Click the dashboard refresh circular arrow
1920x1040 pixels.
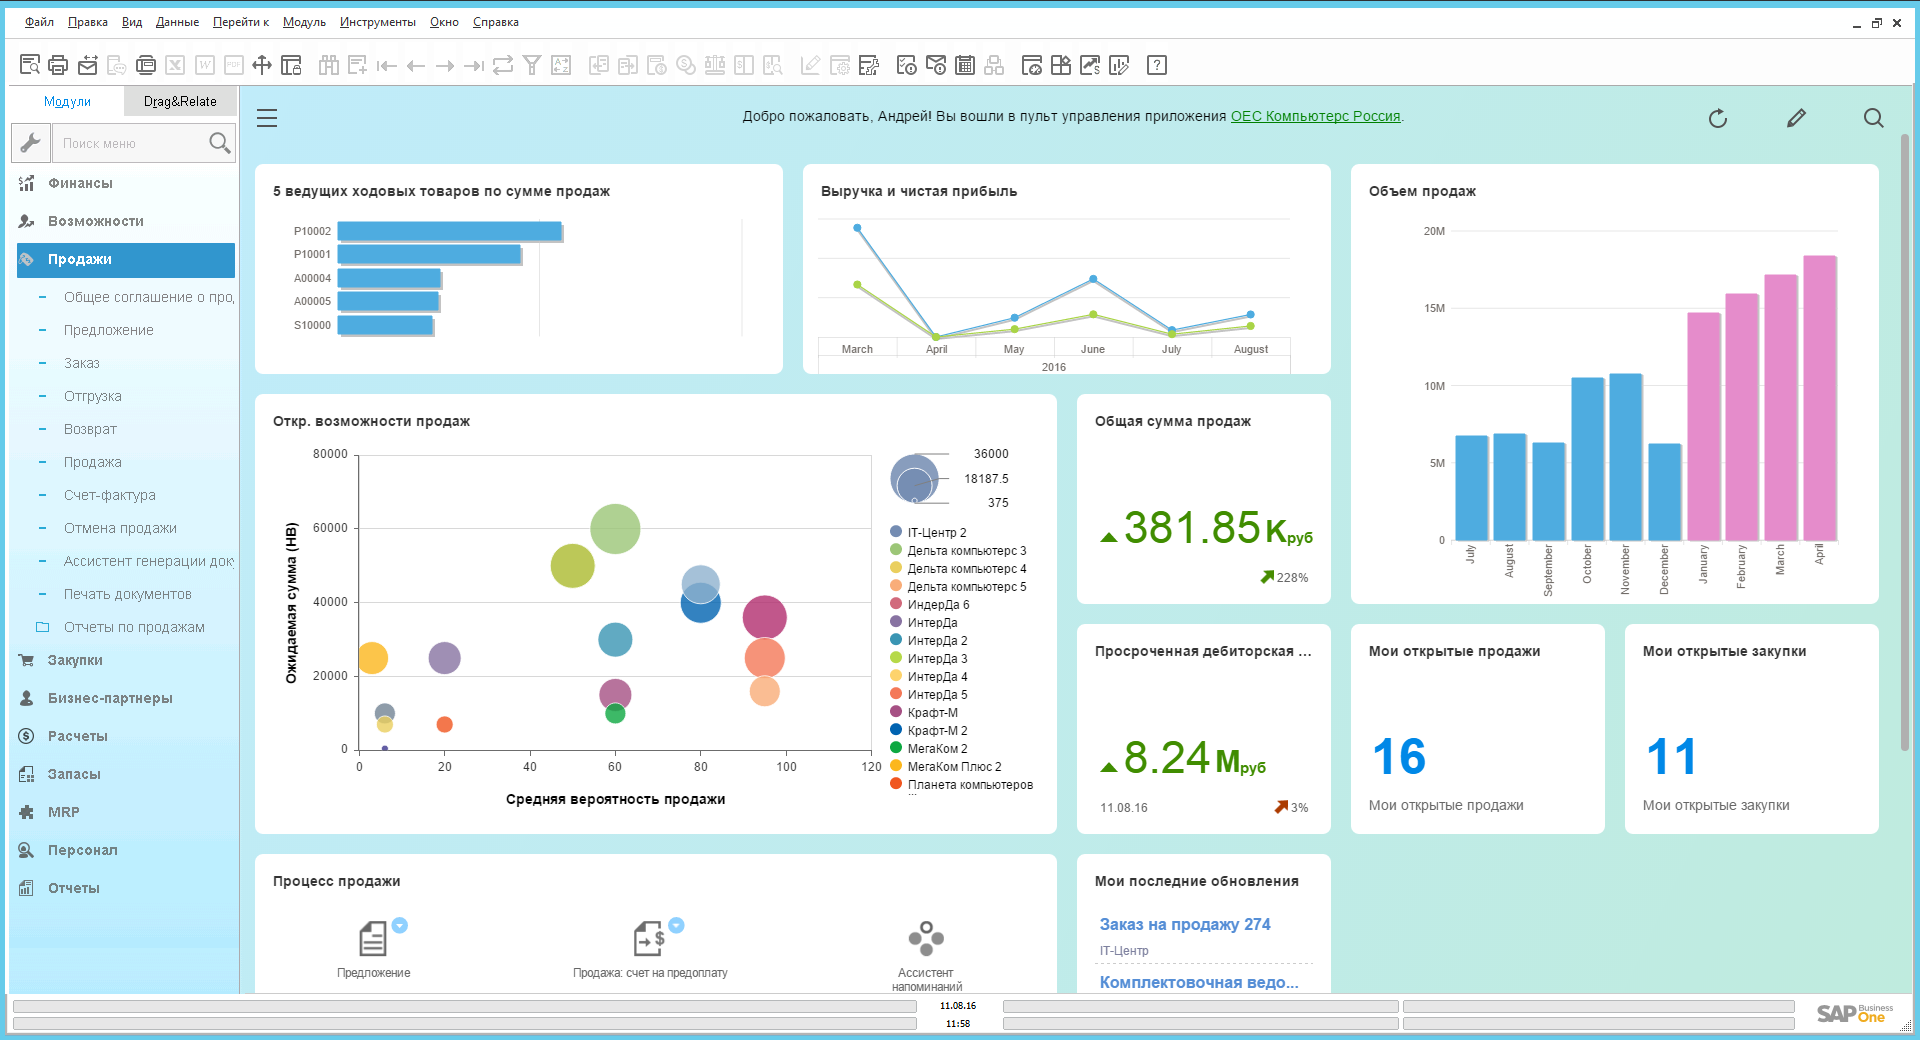pos(1718,119)
